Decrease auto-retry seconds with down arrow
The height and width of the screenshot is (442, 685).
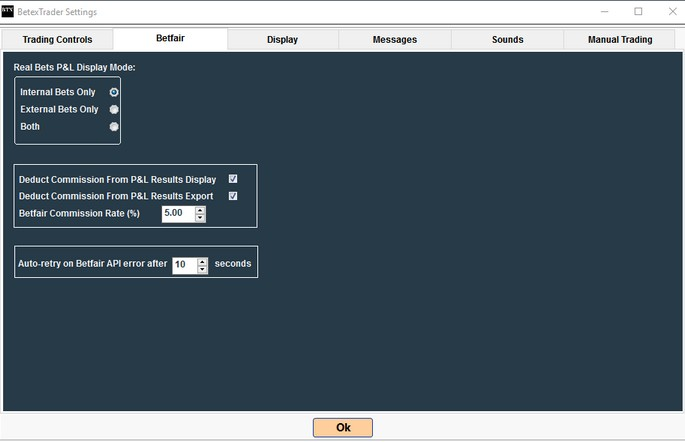pyautogui.click(x=203, y=269)
